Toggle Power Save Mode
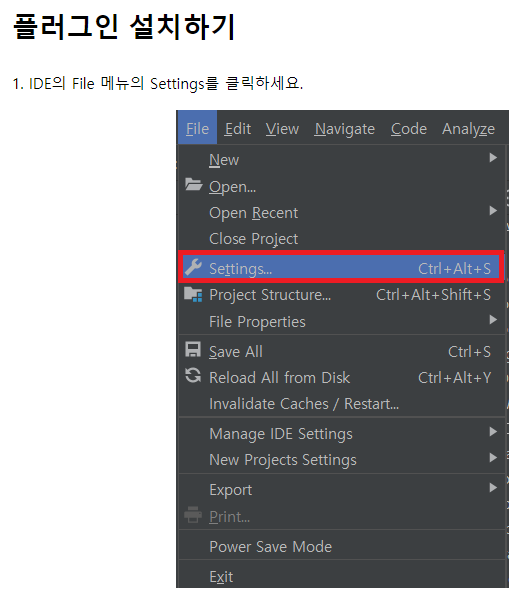 [x=341, y=546]
